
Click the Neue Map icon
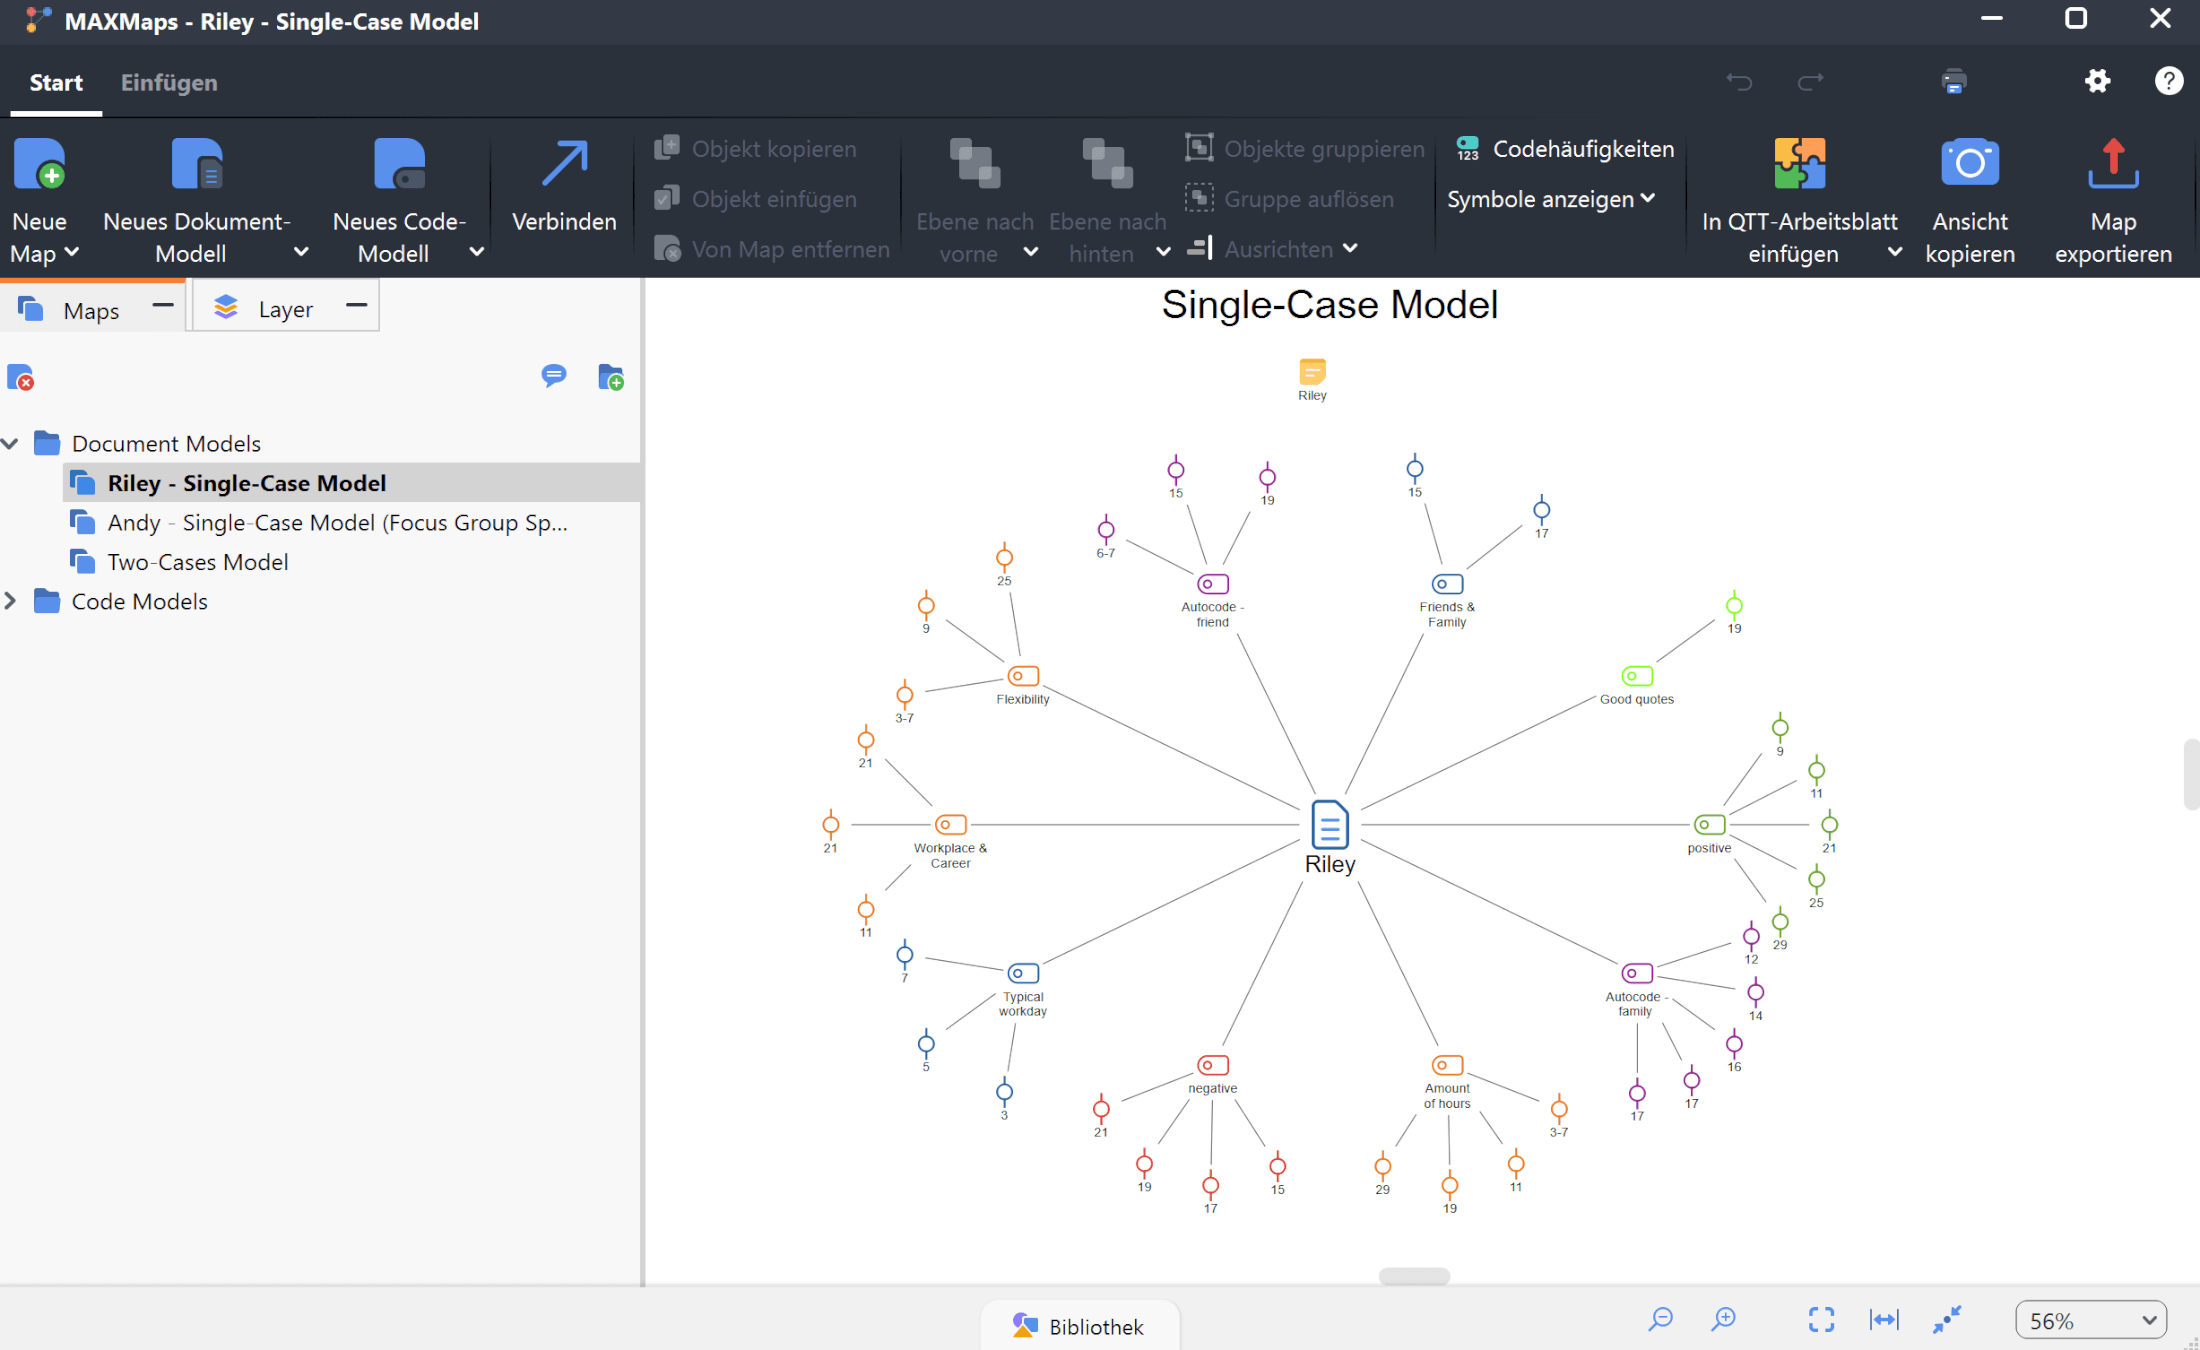[x=39, y=164]
